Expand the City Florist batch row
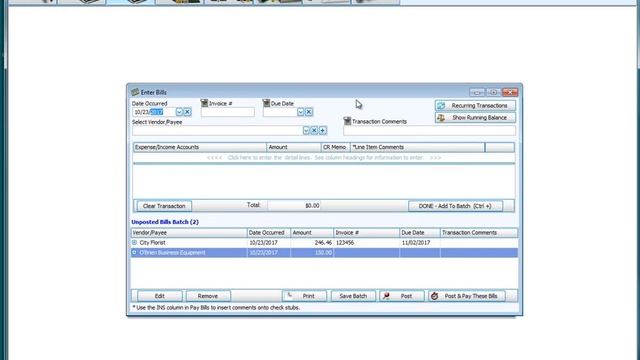The image size is (640, 360). 134,242
